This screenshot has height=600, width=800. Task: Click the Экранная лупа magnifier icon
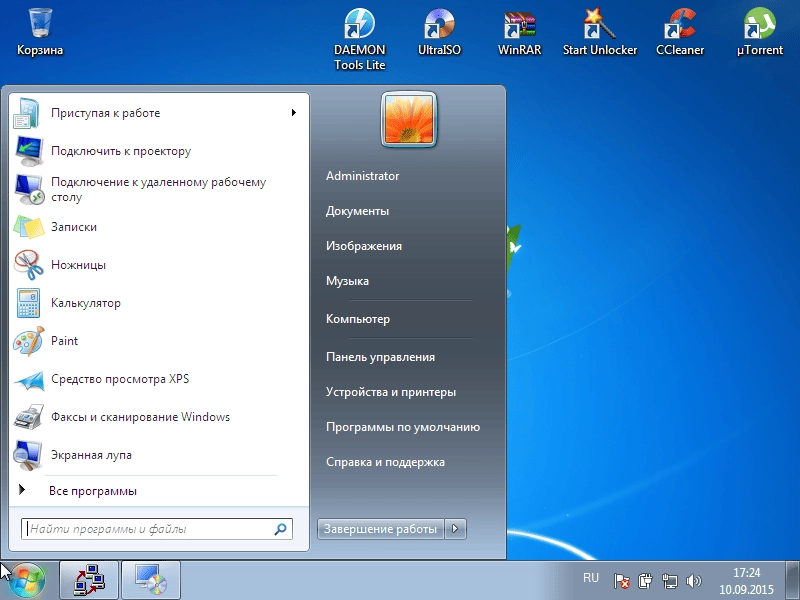click(28, 455)
